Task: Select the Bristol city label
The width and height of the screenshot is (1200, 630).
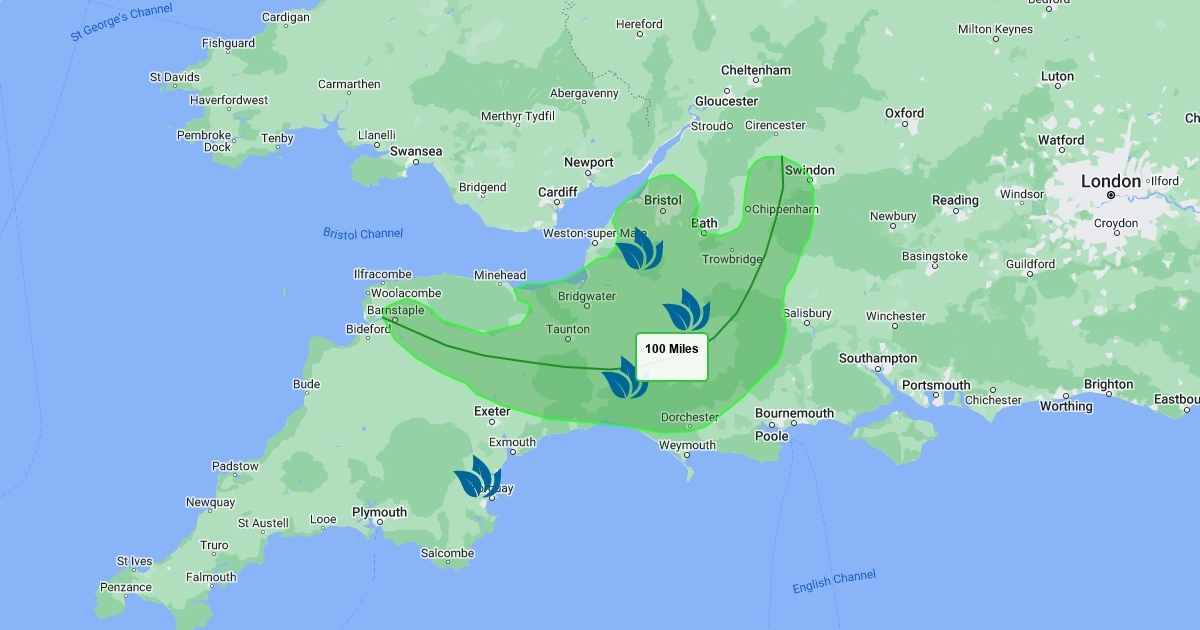Action: point(662,200)
